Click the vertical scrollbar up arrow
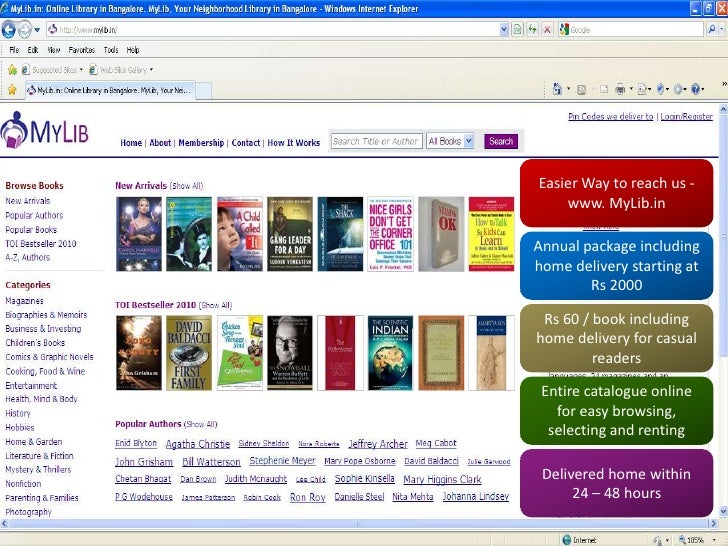The image size is (728, 546). [723, 110]
